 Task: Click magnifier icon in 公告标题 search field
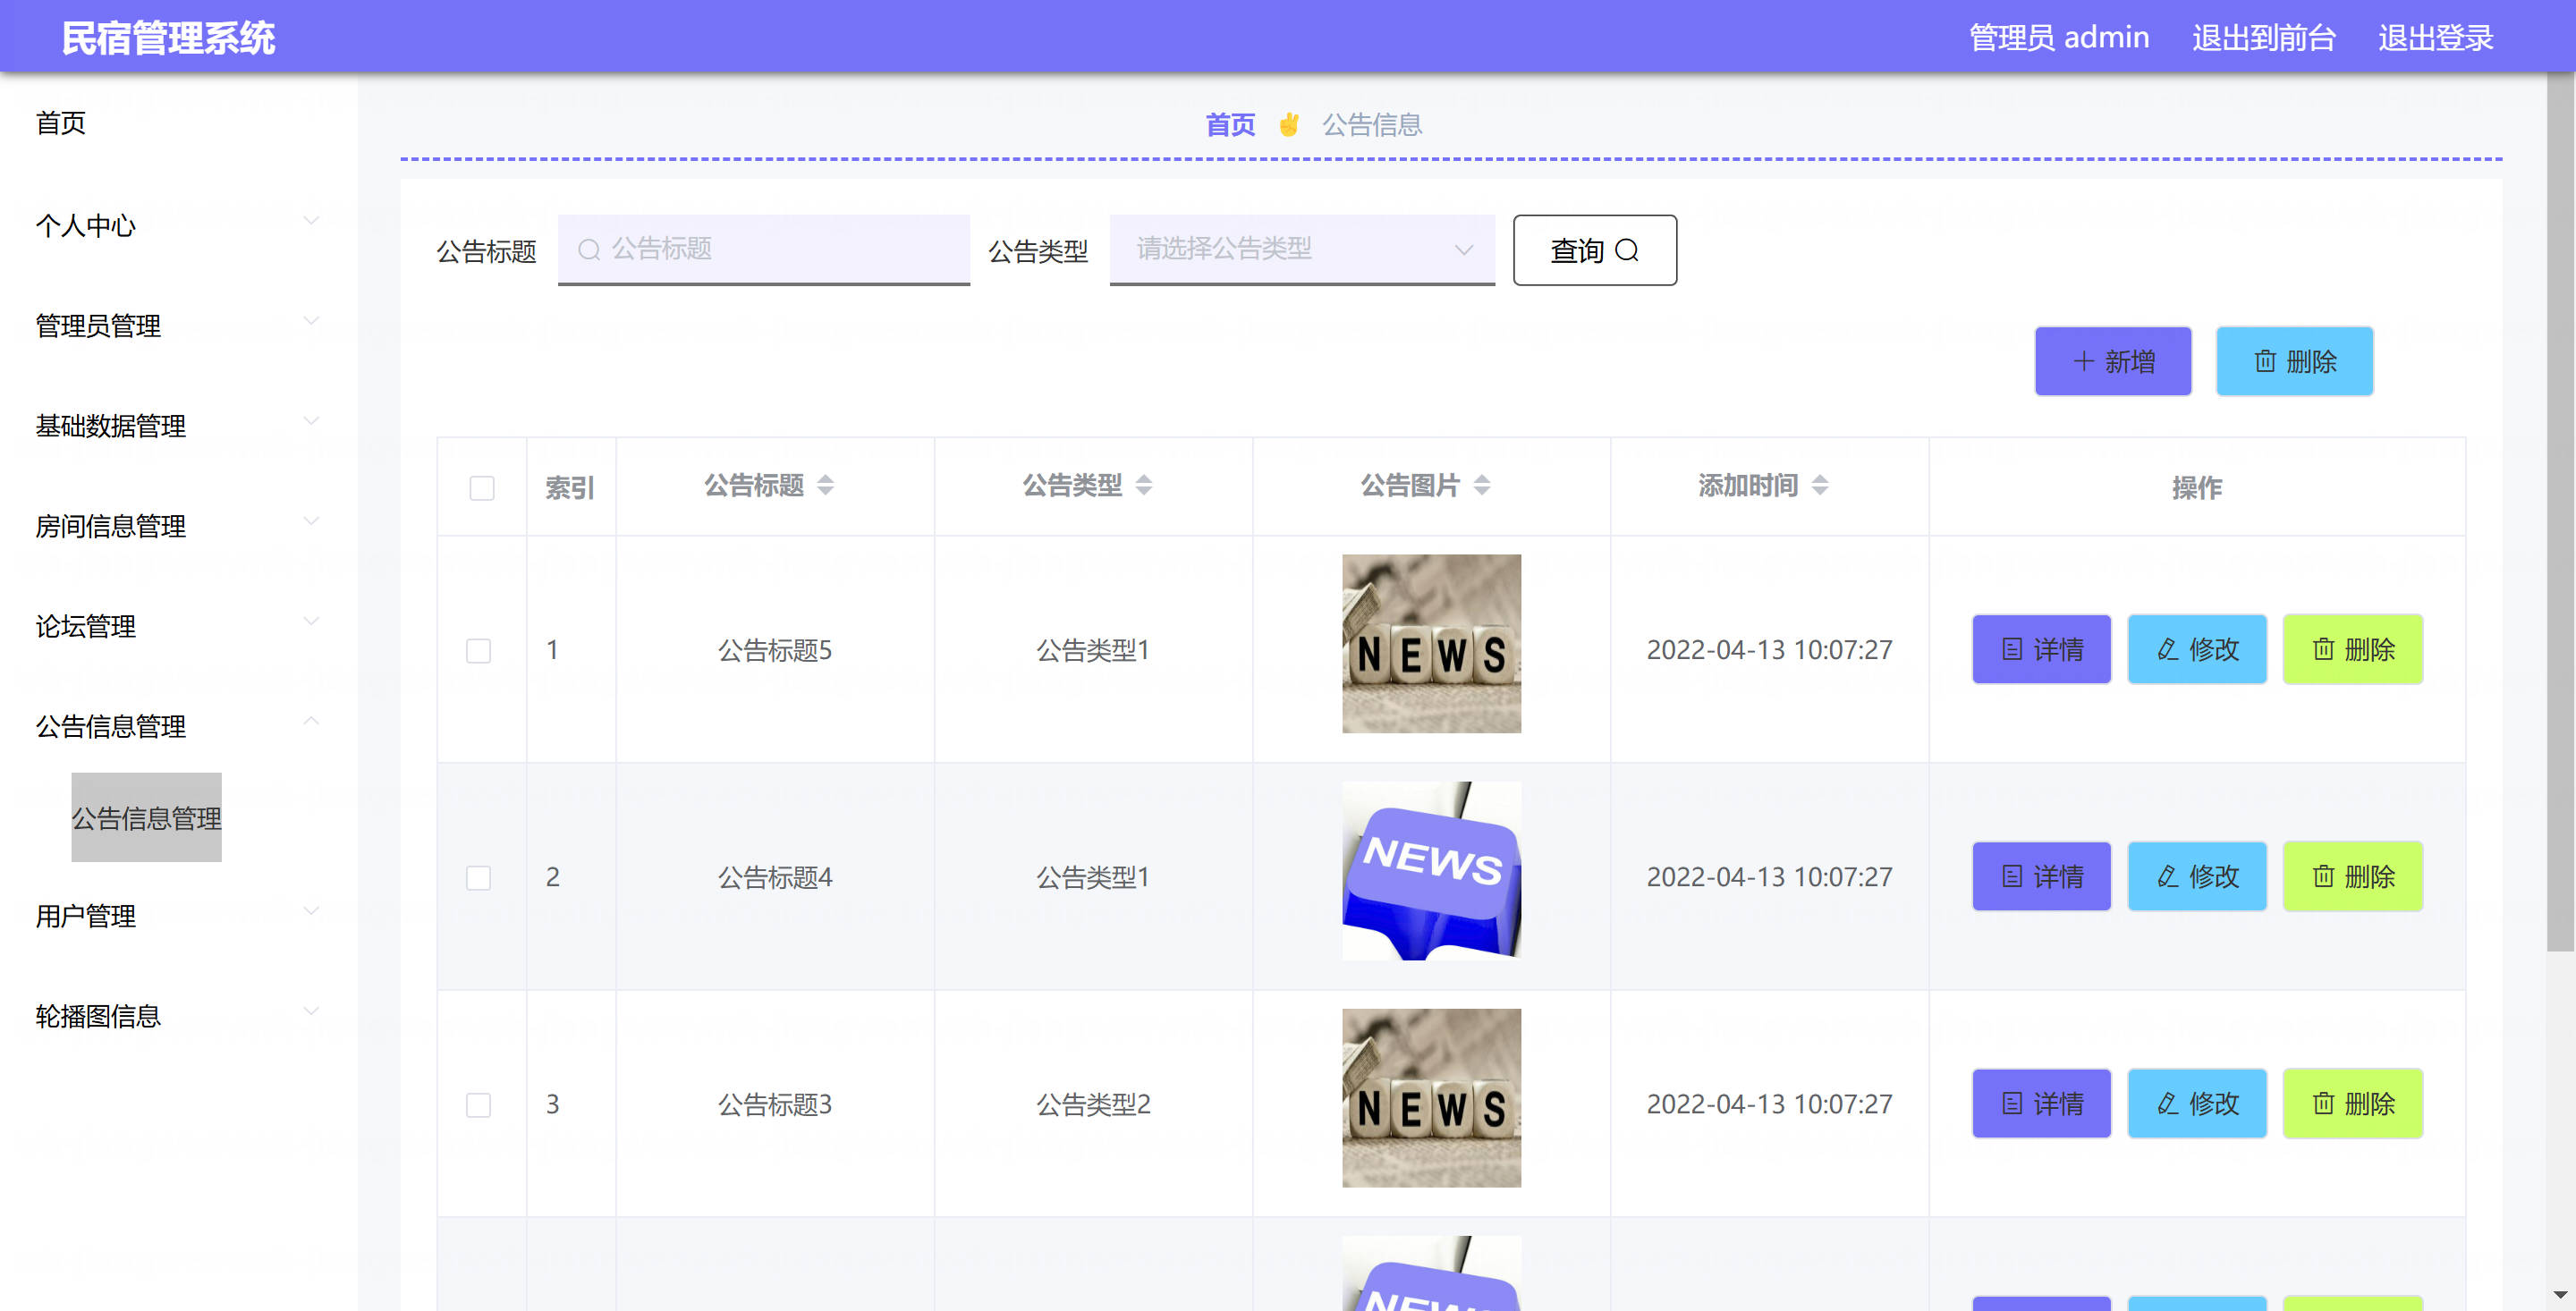pos(589,249)
